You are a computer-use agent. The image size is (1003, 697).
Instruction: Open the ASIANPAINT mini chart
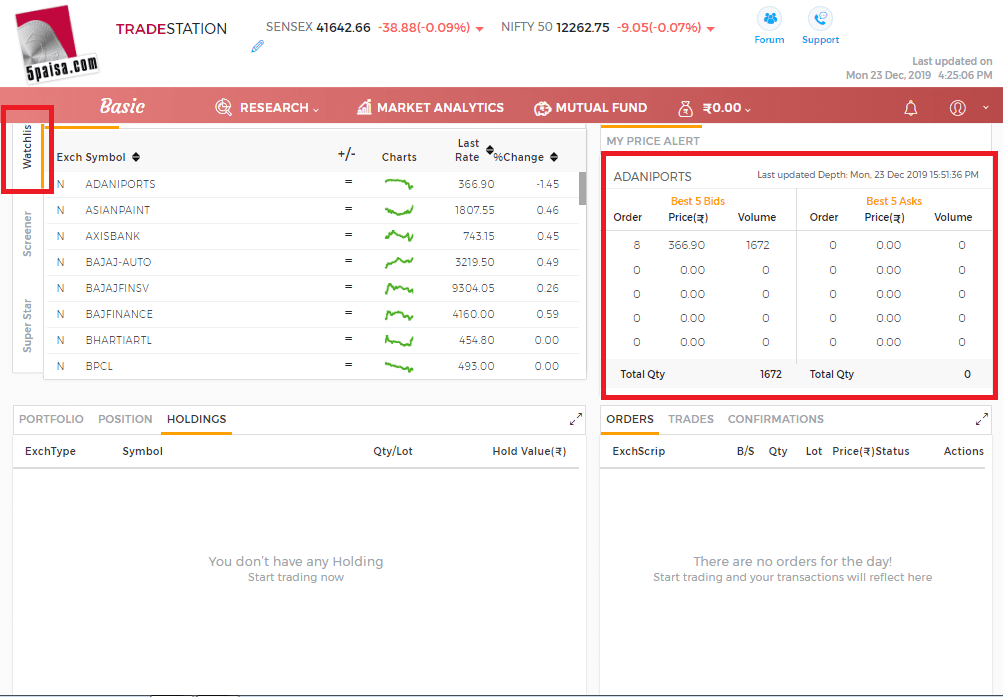399,210
